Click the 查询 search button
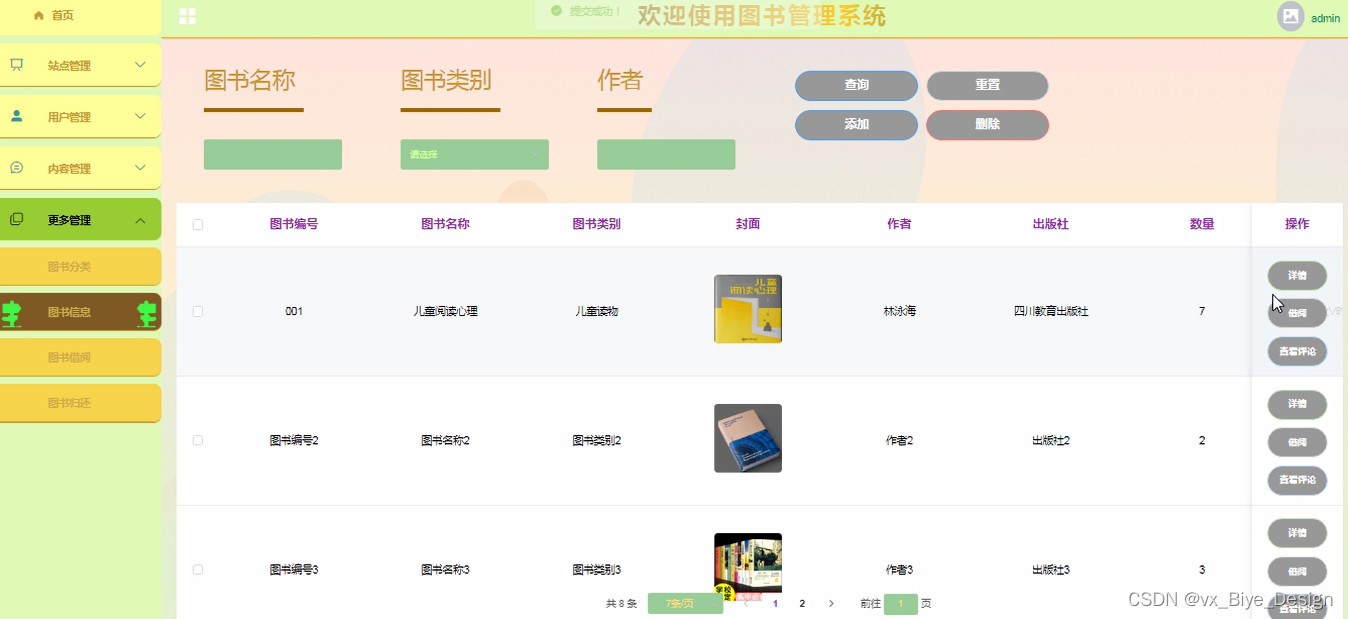This screenshot has width=1348, height=619. pos(857,86)
